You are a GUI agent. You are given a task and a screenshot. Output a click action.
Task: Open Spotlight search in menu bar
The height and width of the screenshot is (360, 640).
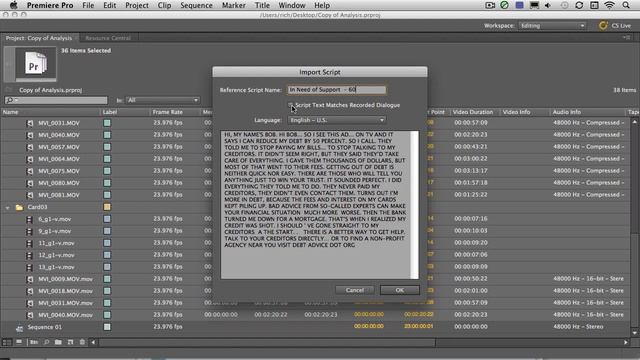click(626, 5)
